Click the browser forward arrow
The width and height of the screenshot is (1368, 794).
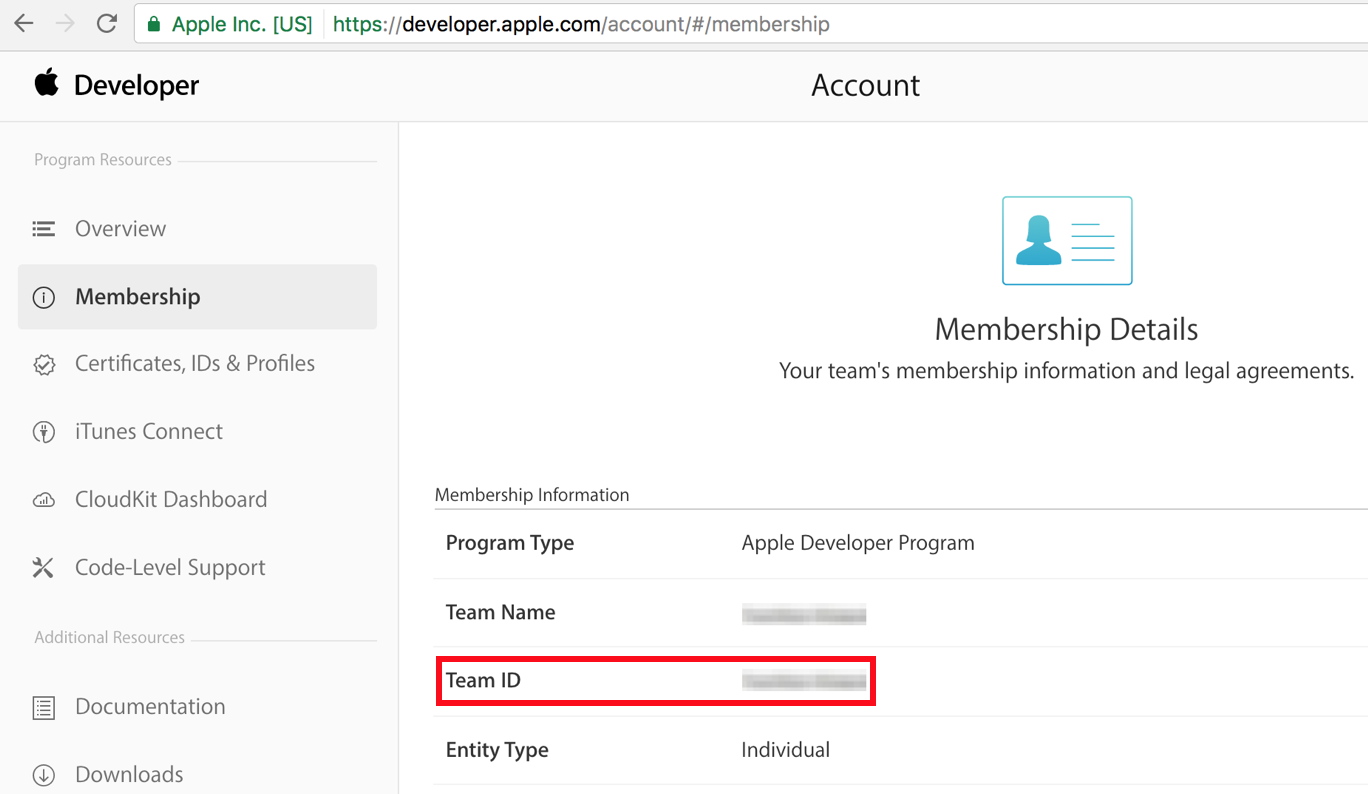(65, 24)
